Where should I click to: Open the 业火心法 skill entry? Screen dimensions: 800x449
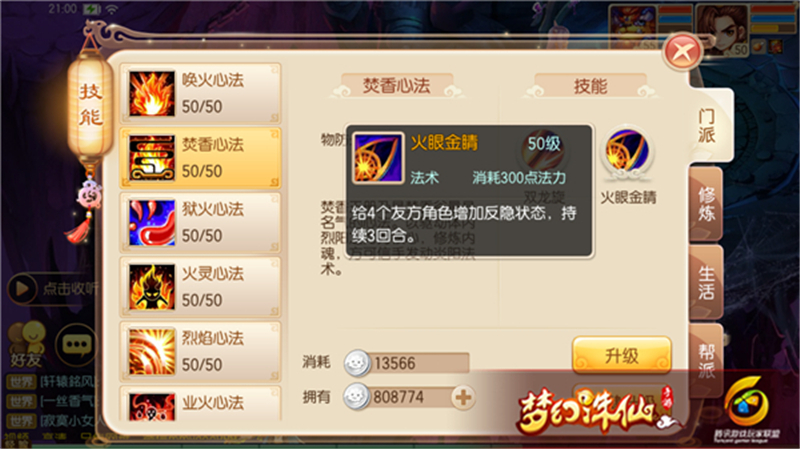tap(201, 404)
